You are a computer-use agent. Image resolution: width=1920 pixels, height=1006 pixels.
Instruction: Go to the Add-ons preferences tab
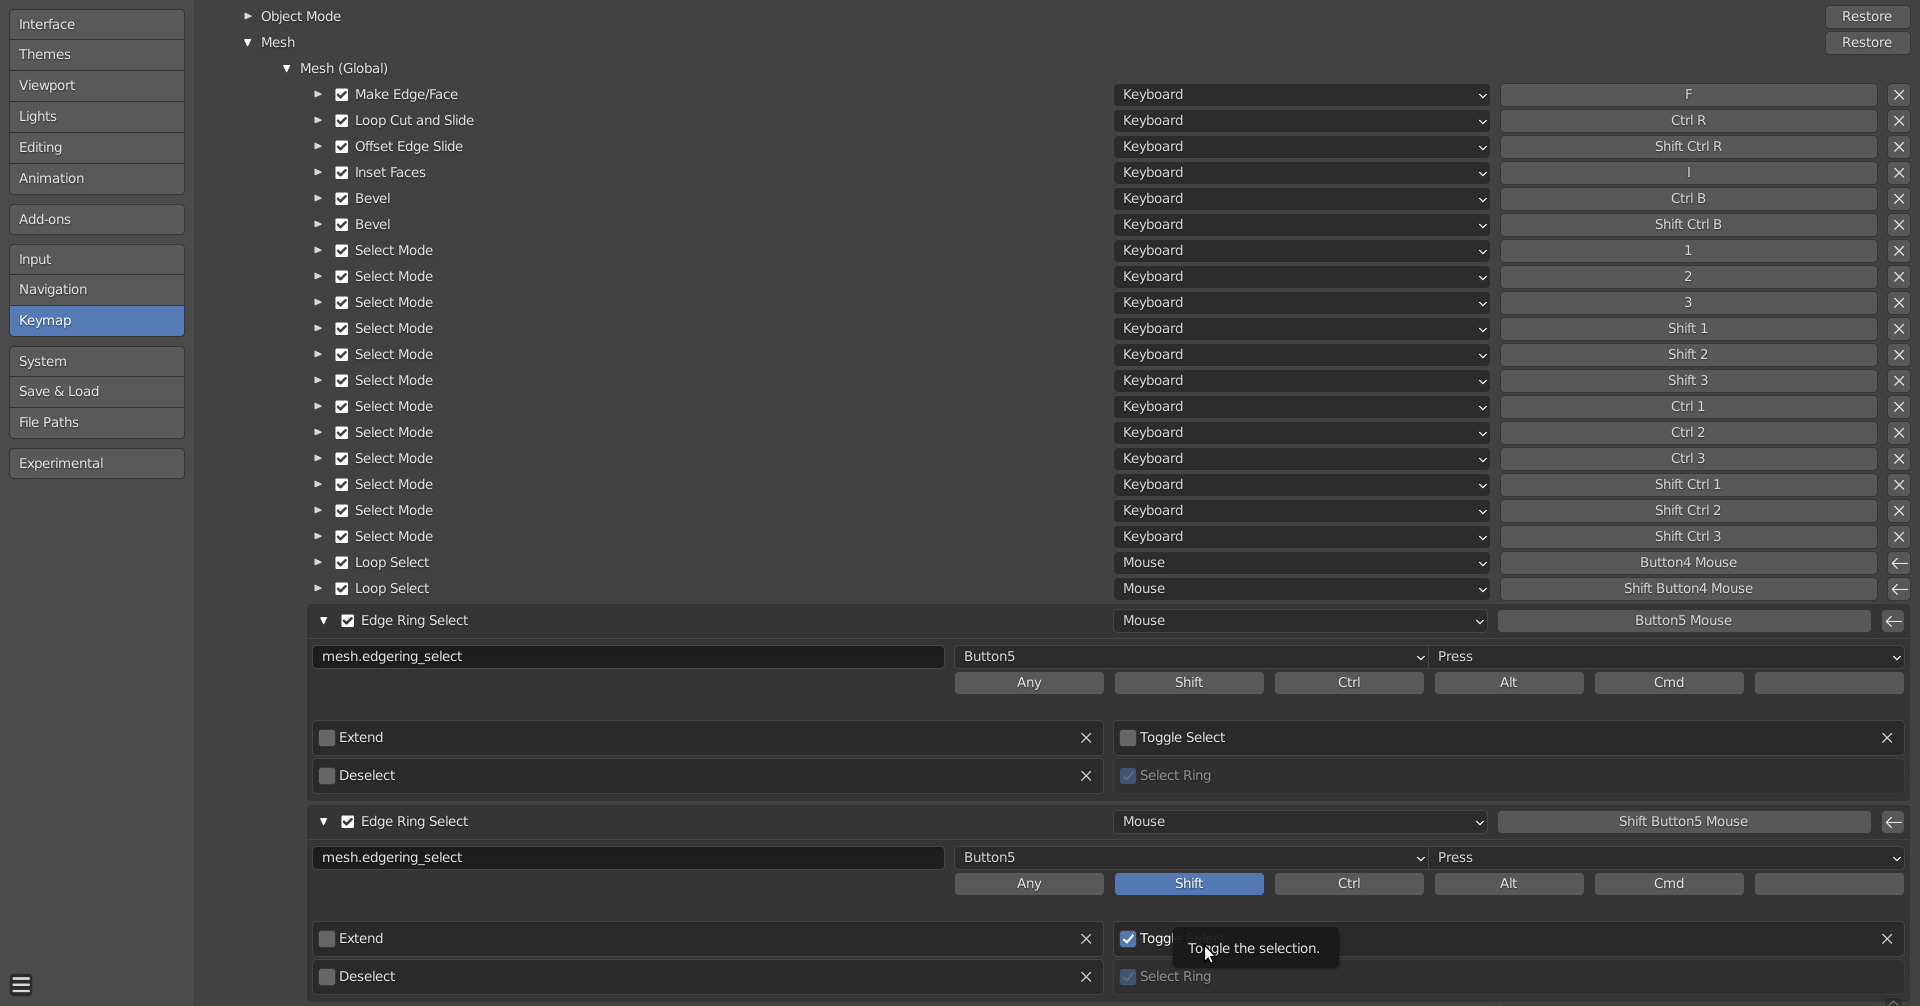point(97,219)
